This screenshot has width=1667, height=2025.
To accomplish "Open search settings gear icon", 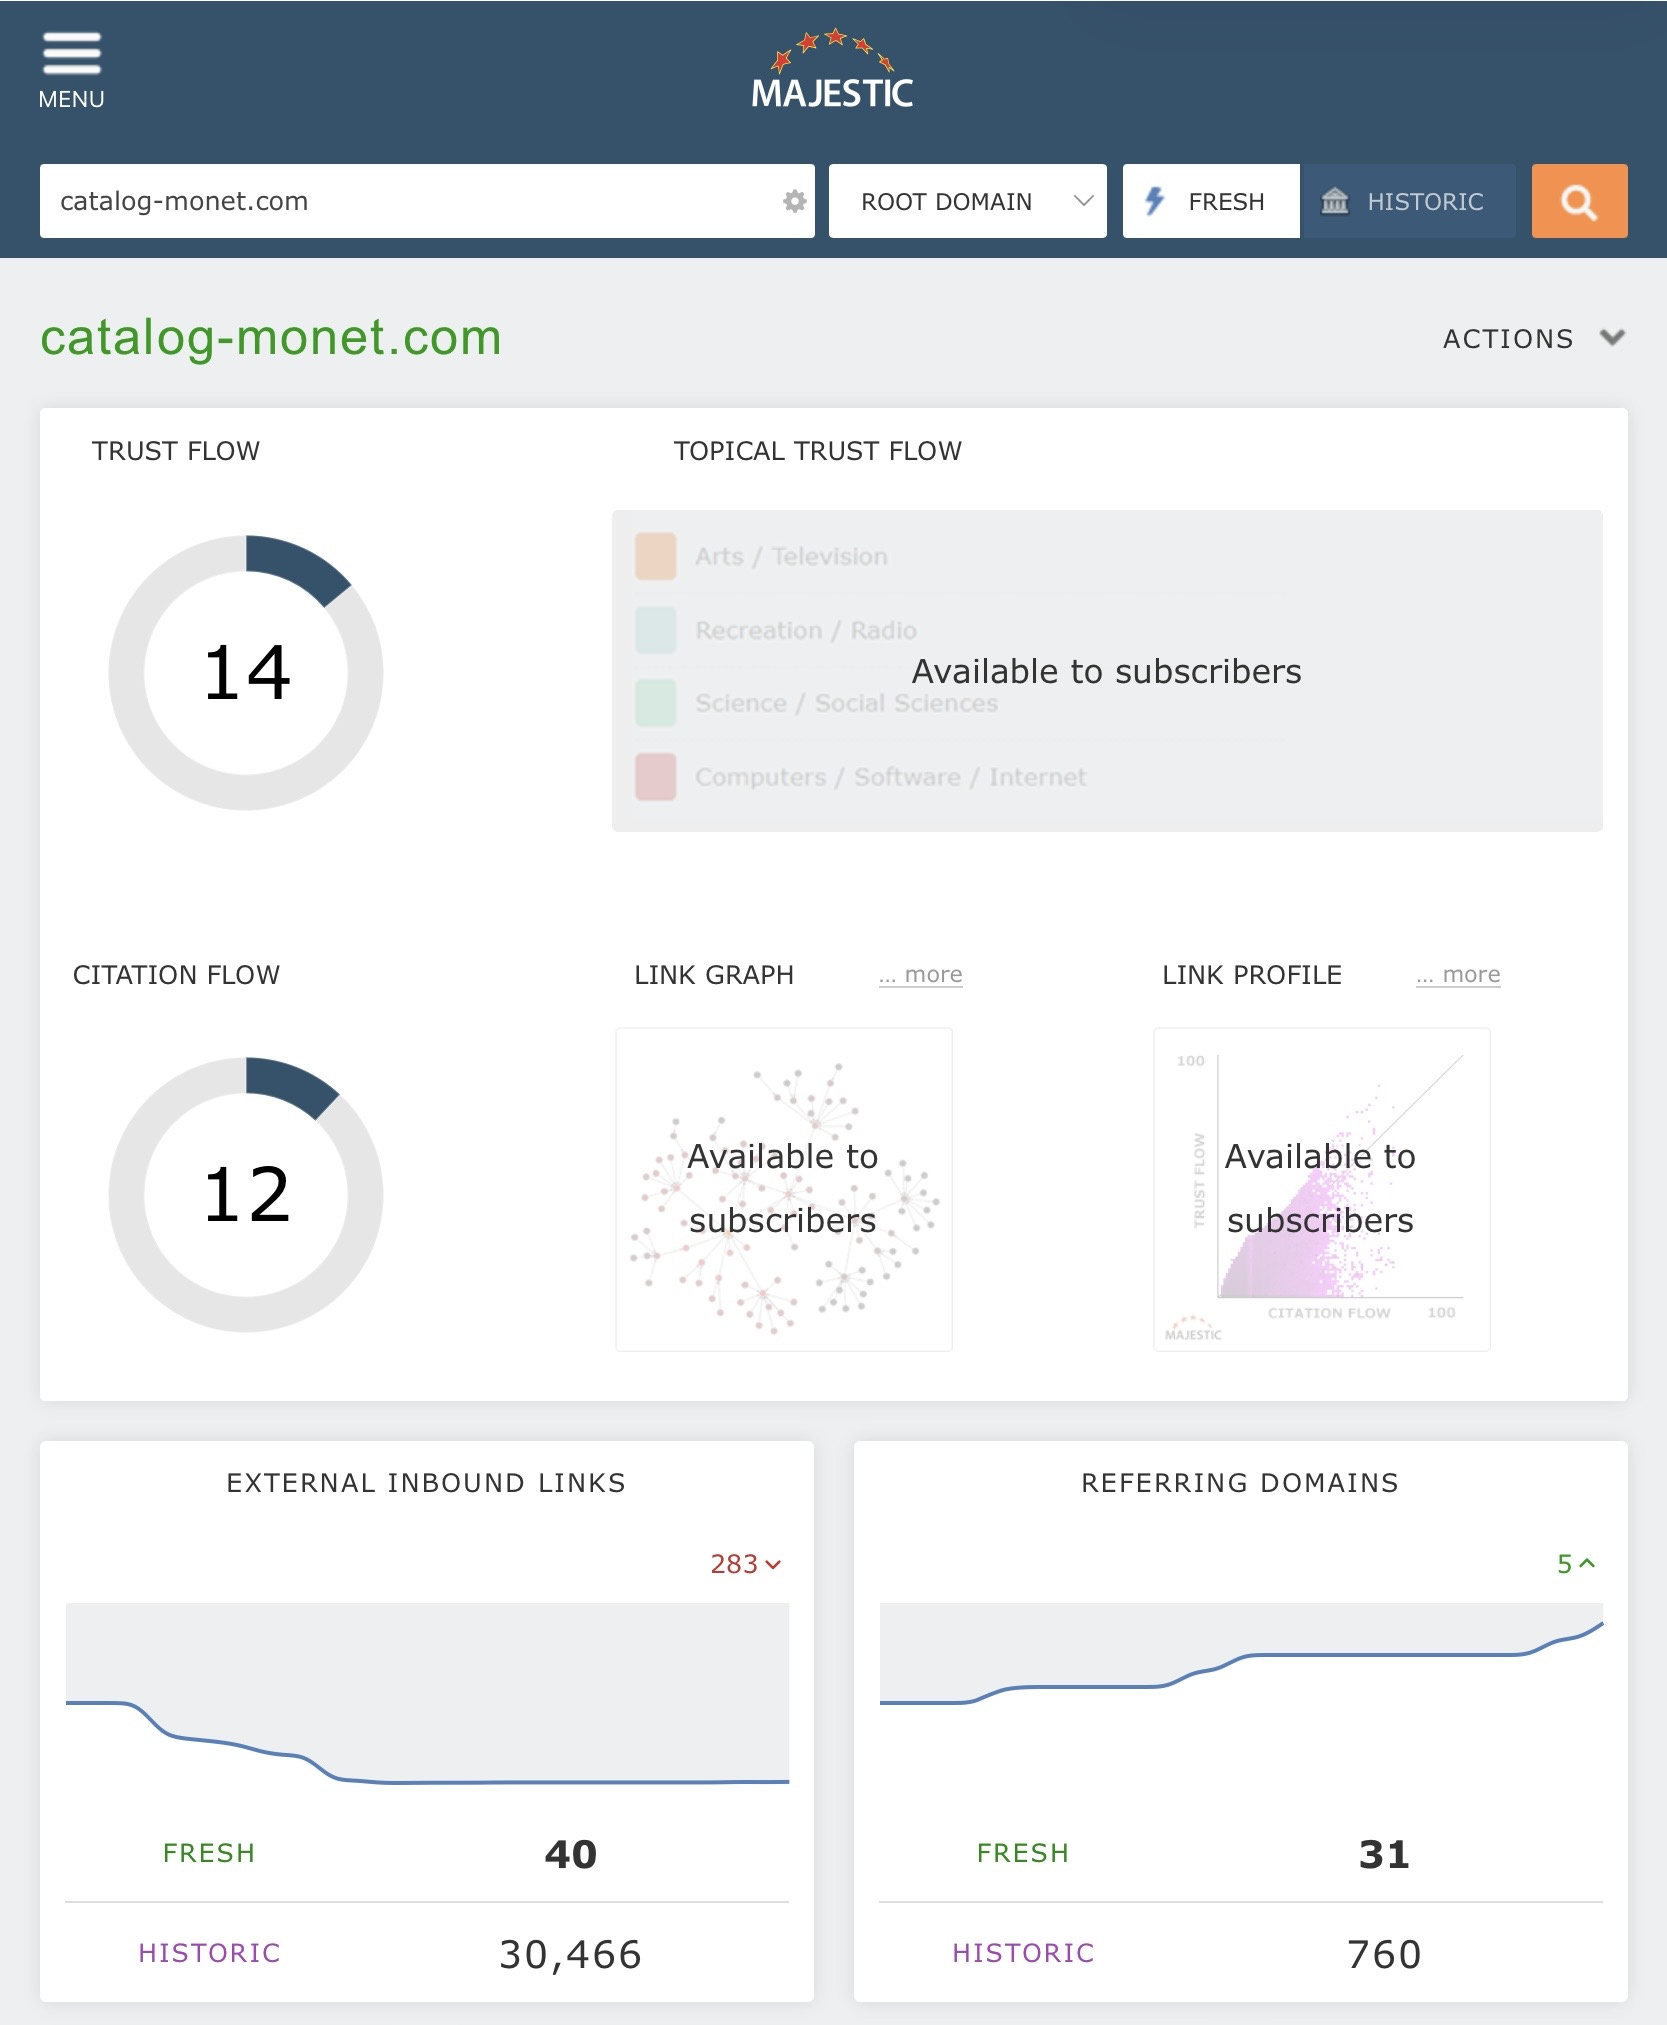I will (794, 201).
